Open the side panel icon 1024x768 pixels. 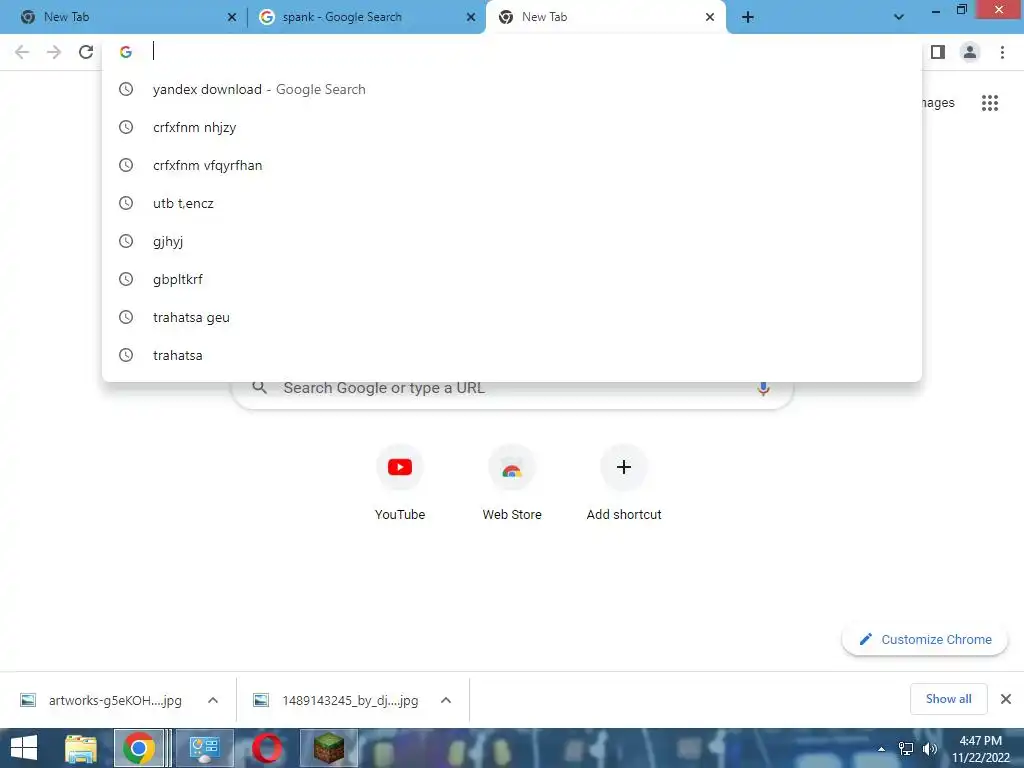(938, 52)
